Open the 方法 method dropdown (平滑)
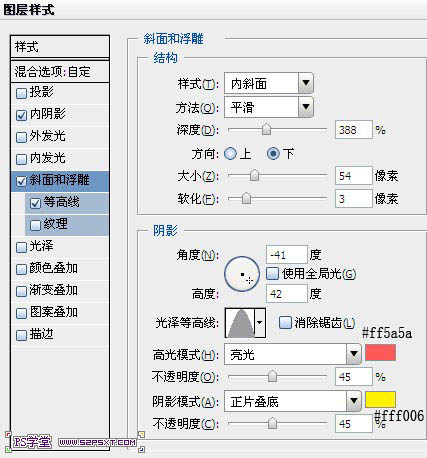The height and width of the screenshot is (458, 427). (269, 107)
